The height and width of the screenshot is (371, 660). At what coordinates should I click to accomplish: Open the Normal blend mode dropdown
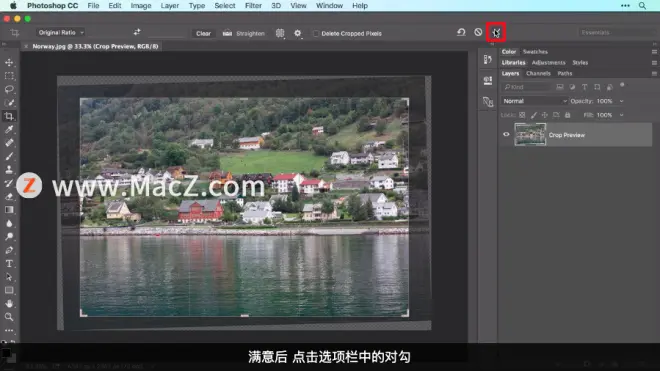[x=535, y=101]
